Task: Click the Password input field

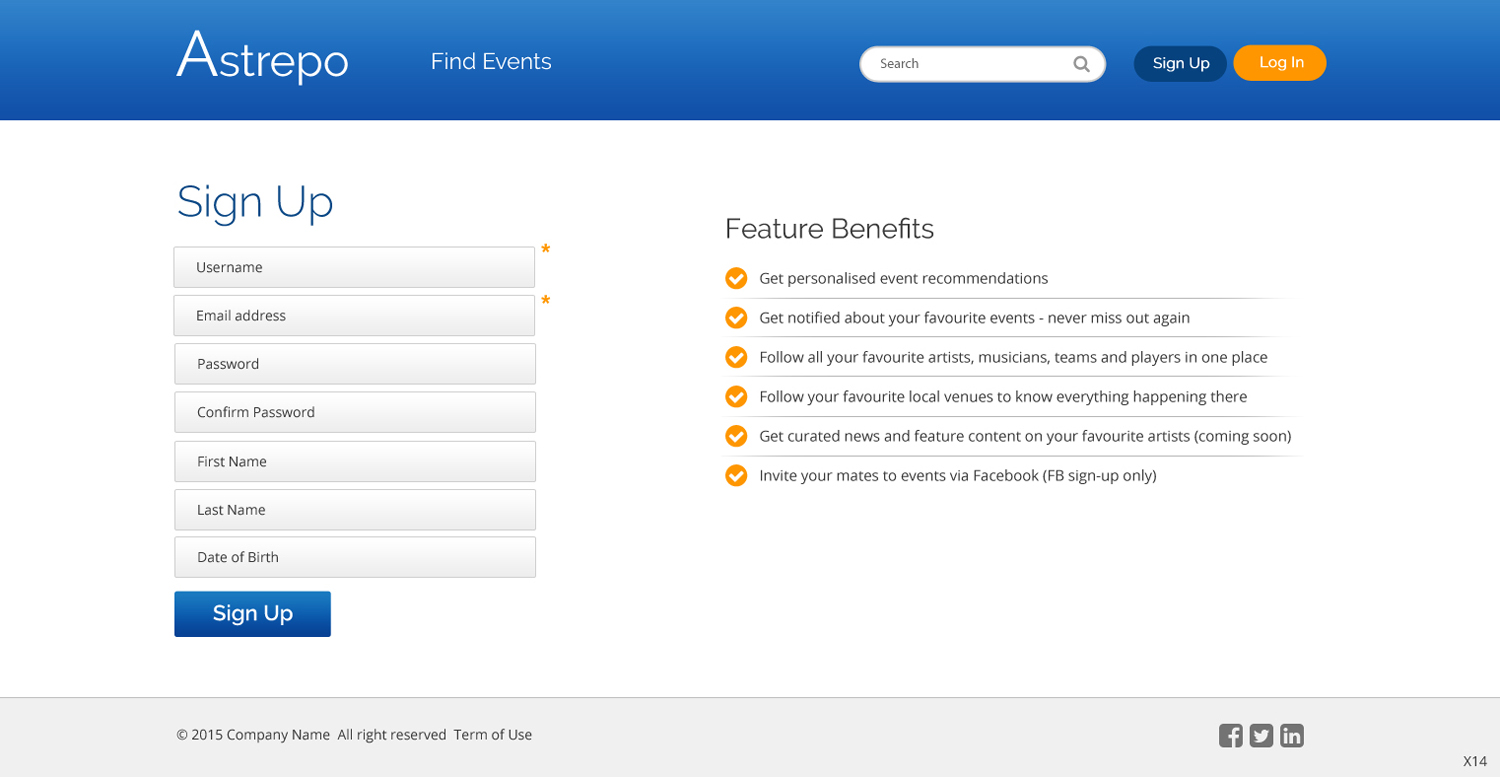Action: (x=355, y=364)
